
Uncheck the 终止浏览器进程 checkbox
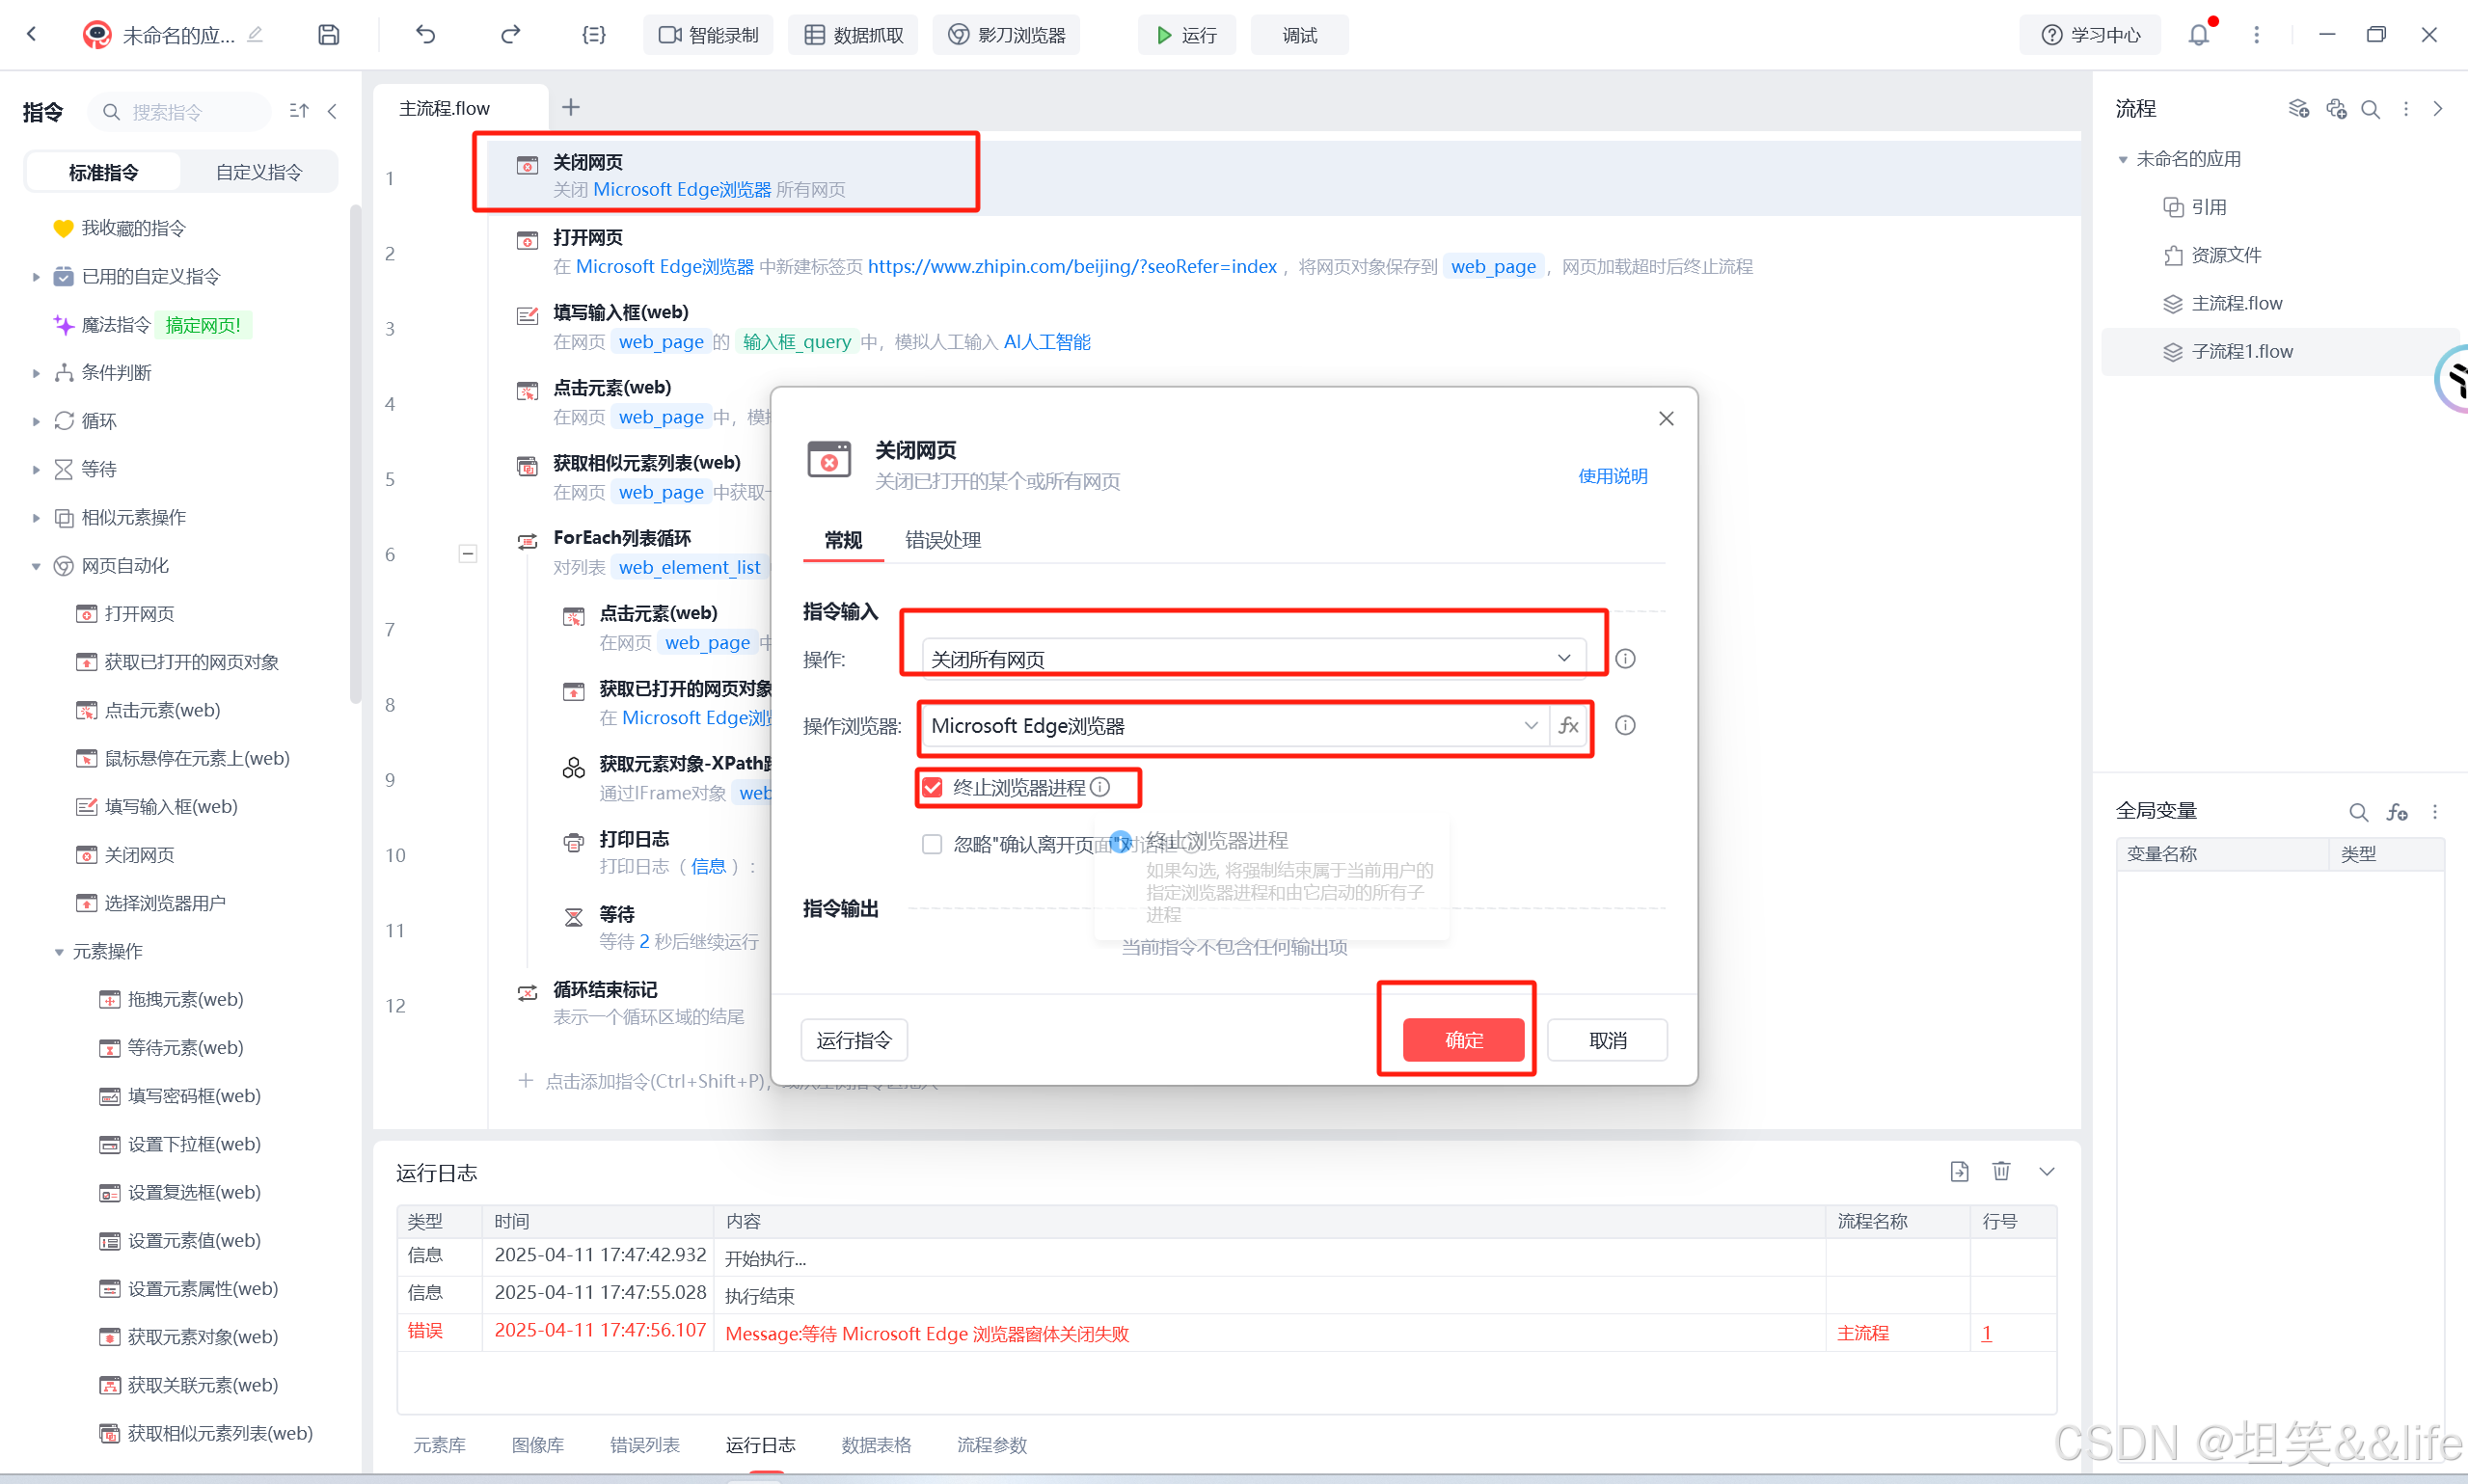933,788
